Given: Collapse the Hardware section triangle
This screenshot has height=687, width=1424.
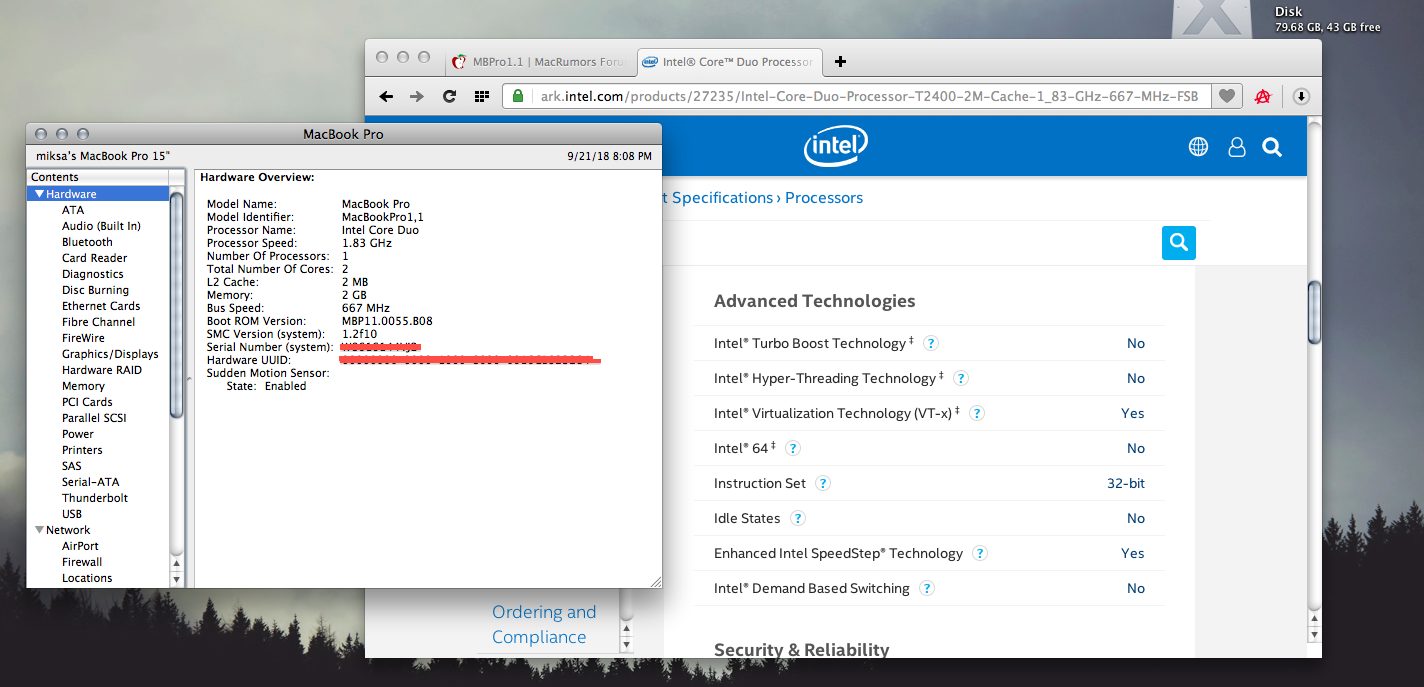Looking at the screenshot, I should pyautogui.click(x=39, y=194).
